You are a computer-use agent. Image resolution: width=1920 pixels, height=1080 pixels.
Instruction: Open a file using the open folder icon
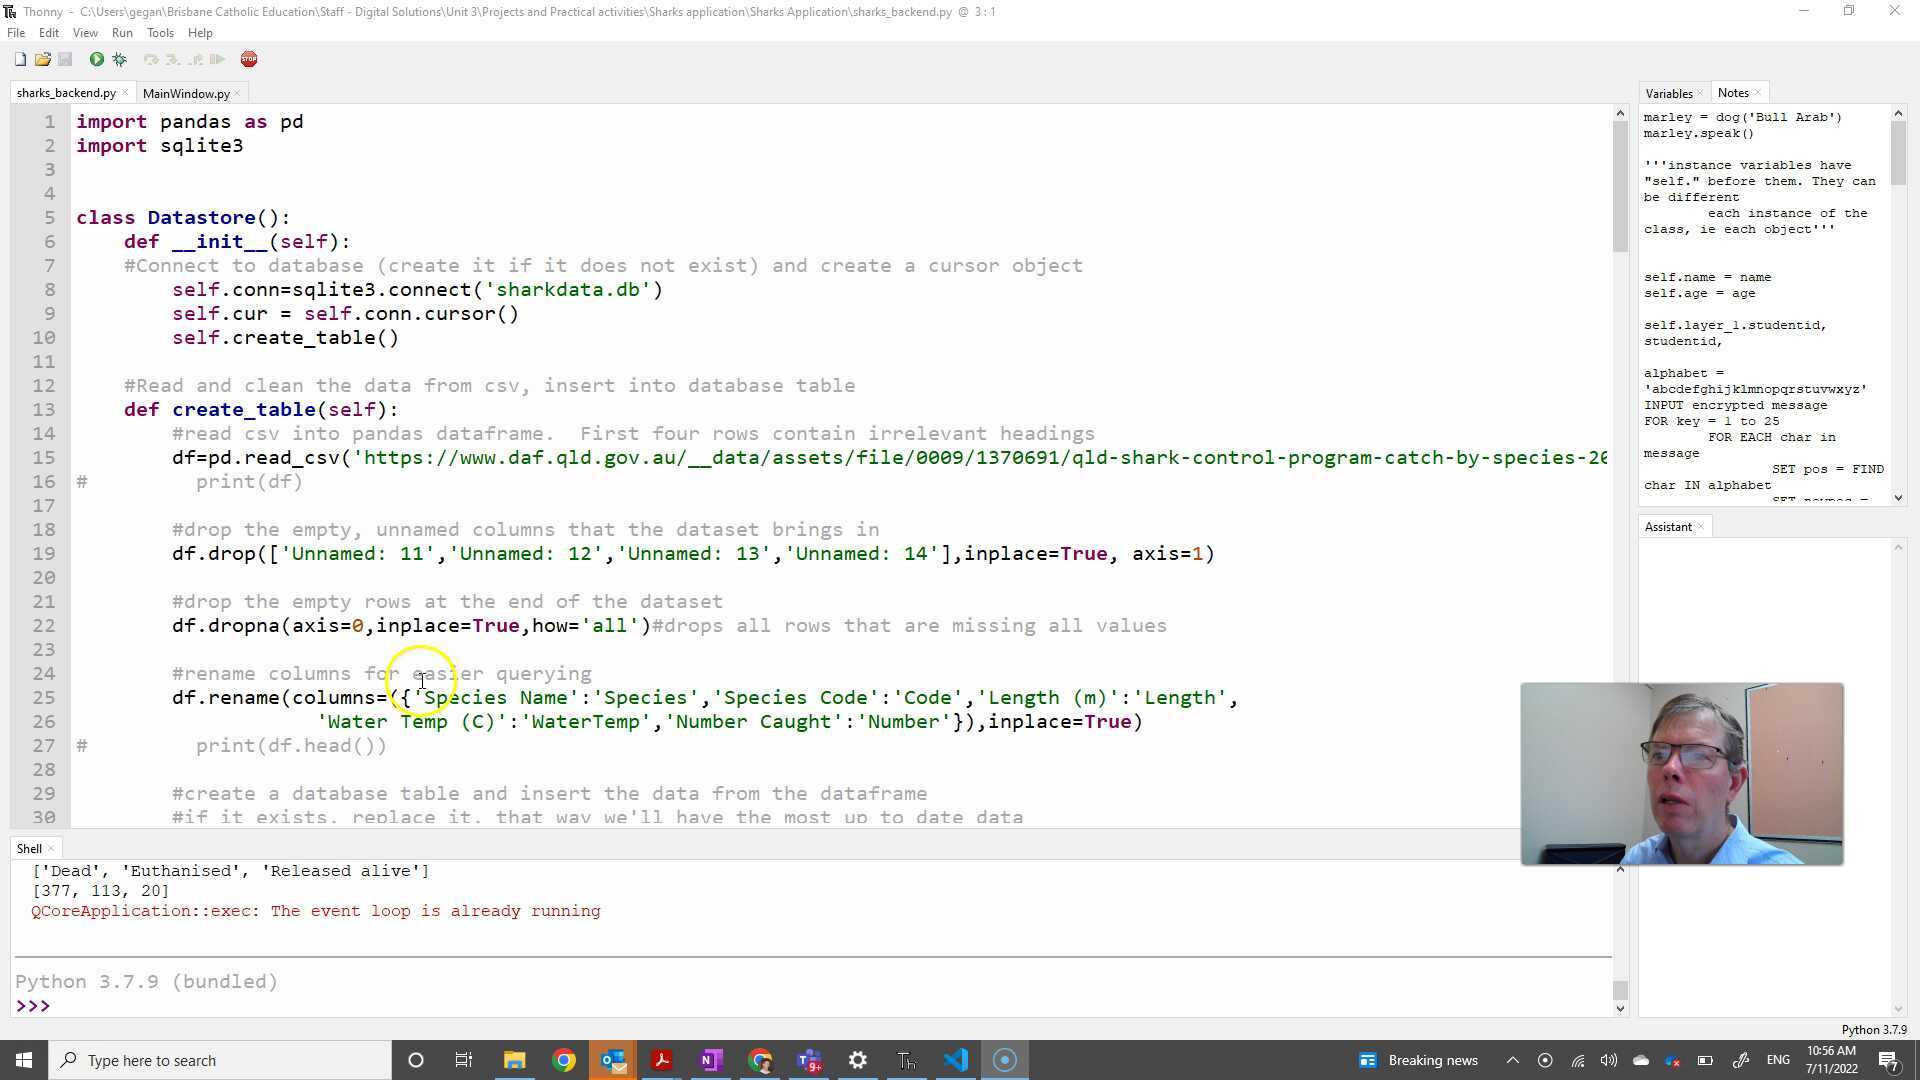point(43,59)
